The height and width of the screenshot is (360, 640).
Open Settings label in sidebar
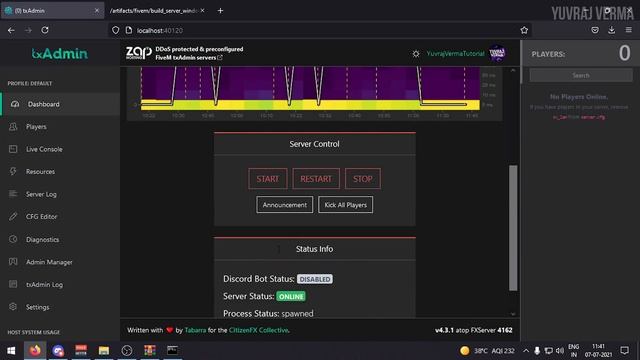pyautogui.click(x=38, y=307)
